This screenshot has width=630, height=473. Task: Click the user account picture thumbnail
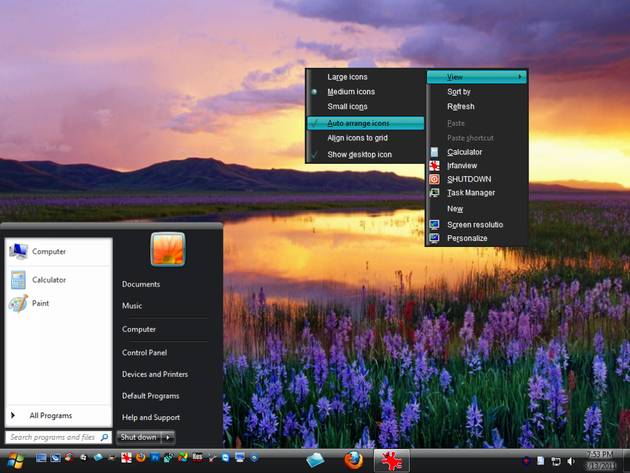tap(167, 249)
